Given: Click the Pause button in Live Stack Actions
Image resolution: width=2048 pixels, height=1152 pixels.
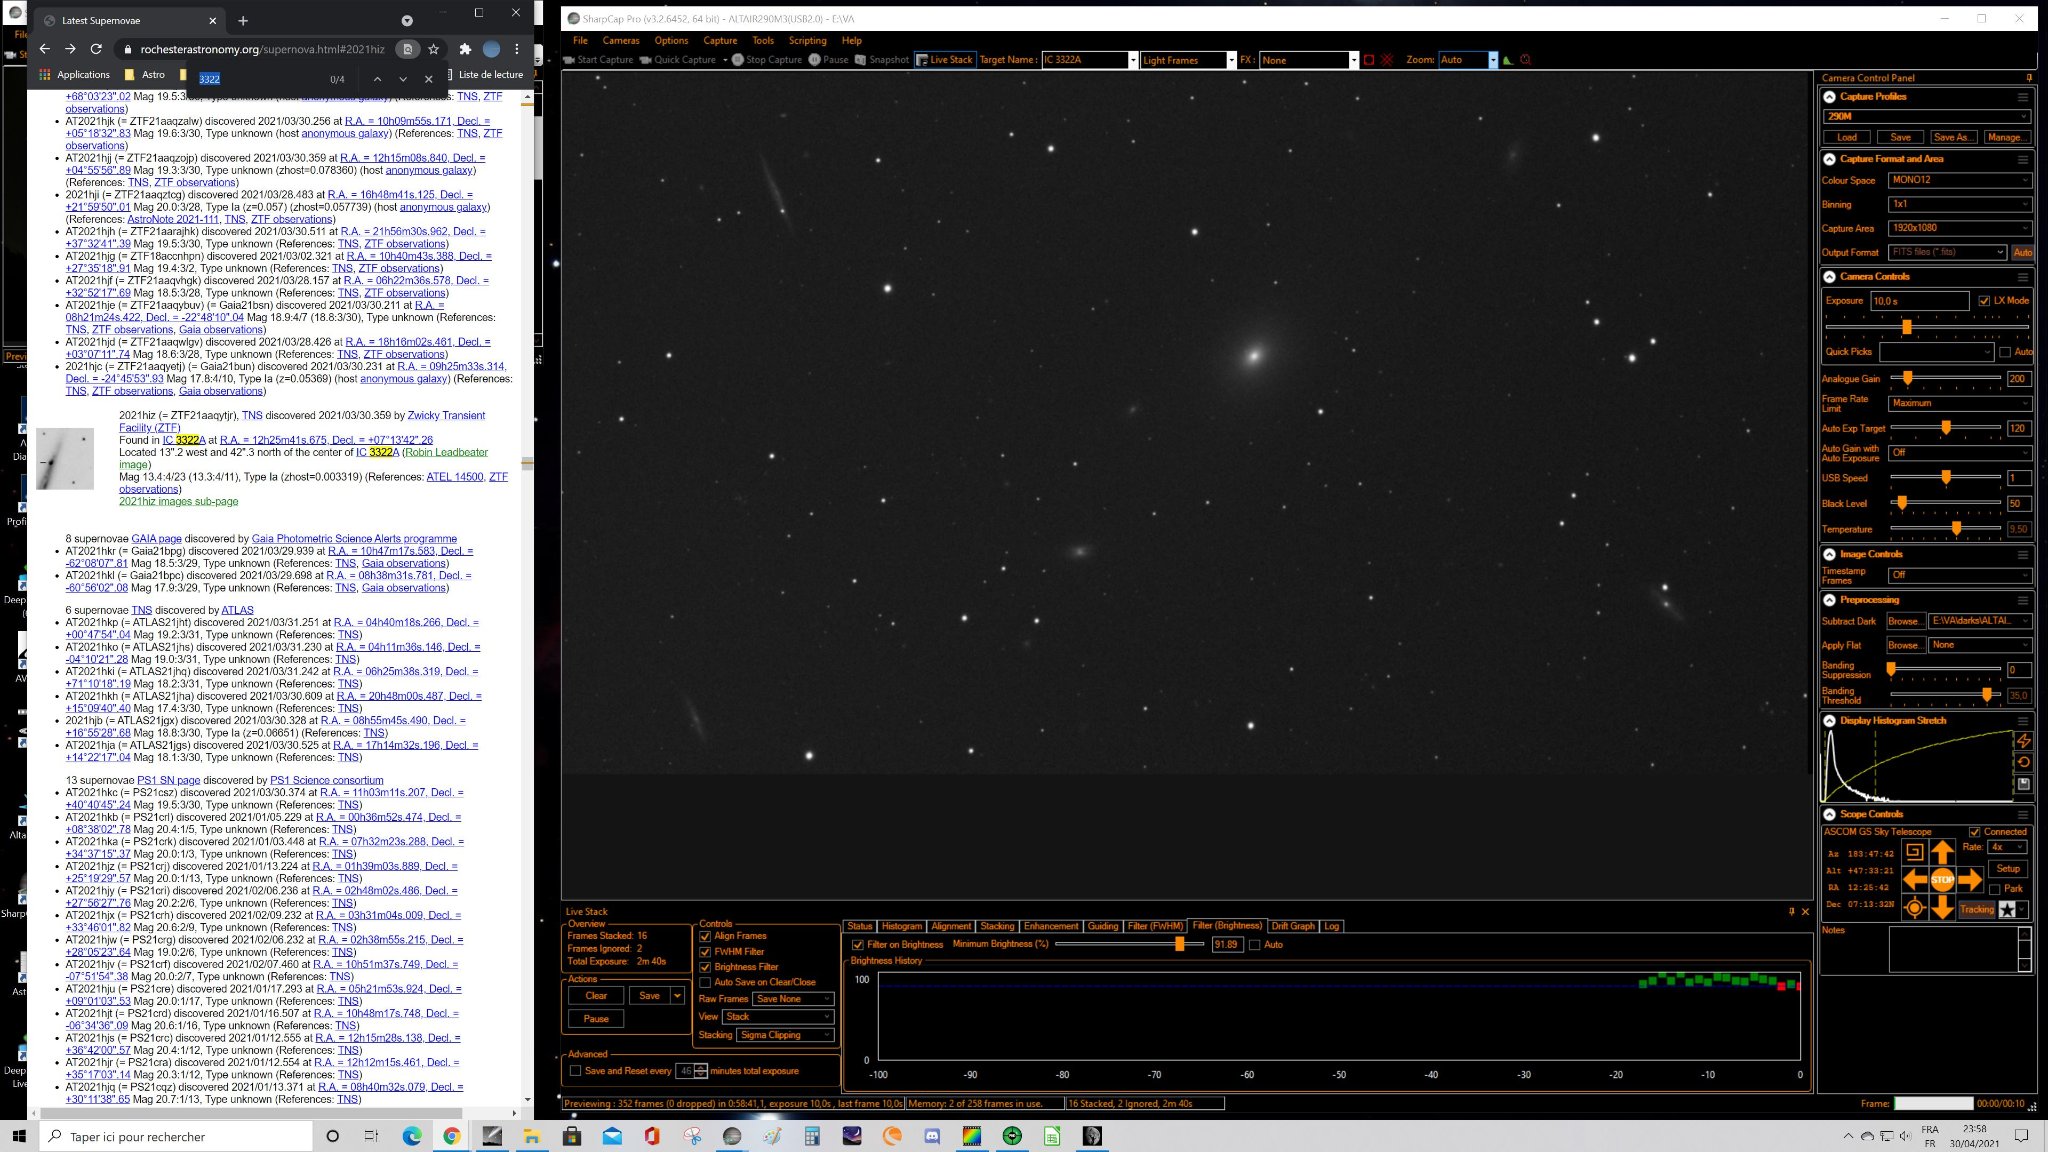Looking at the screenshot, I should 596,1019.
